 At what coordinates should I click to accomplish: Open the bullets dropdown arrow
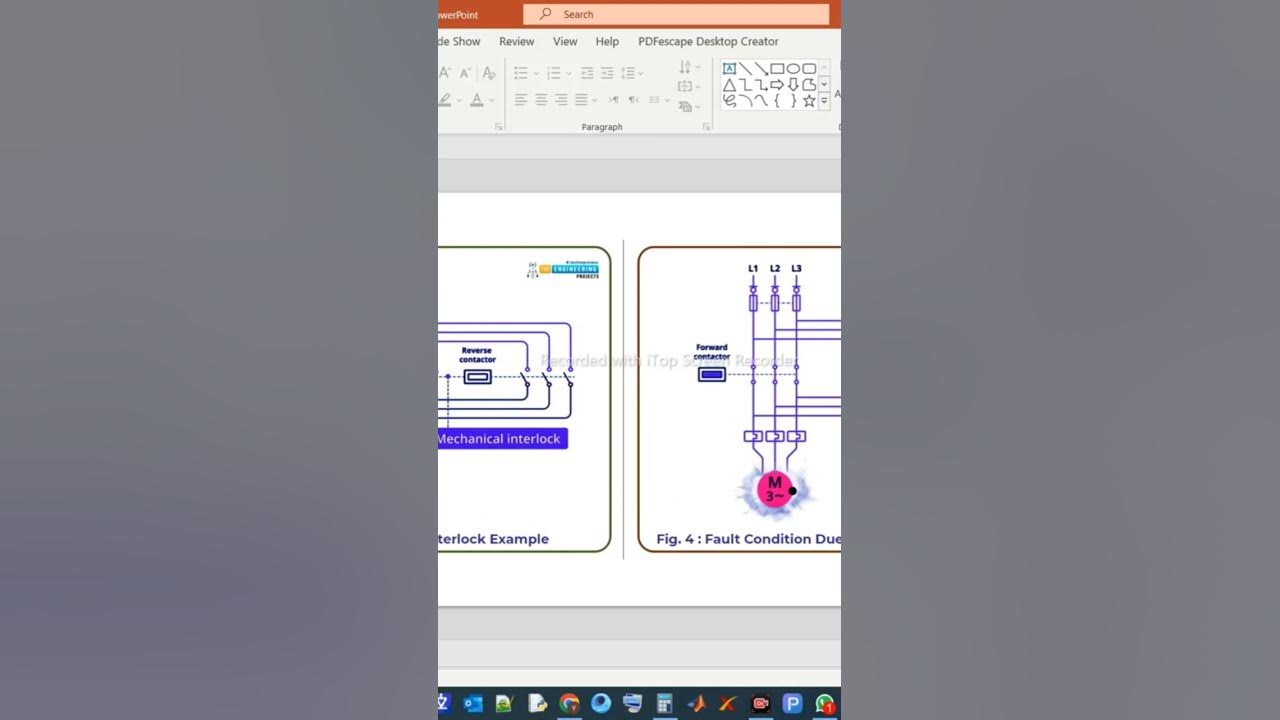536,73
